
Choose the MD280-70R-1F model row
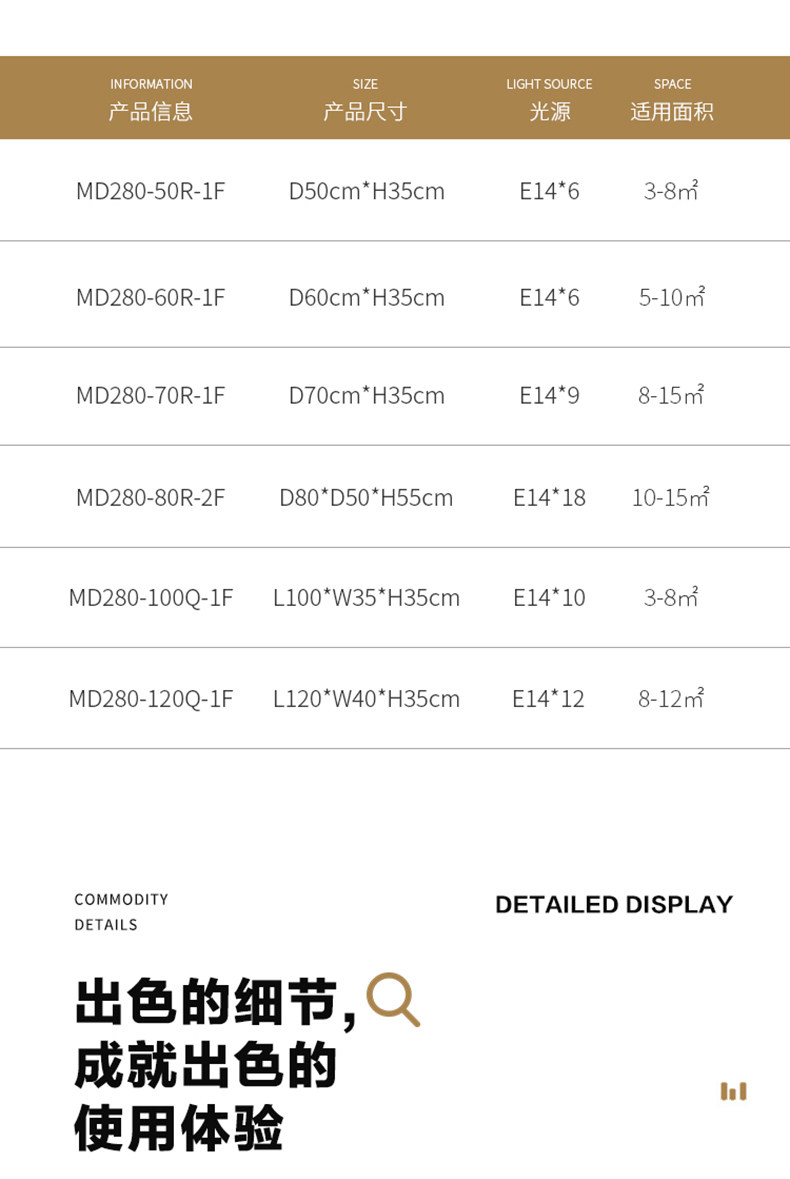[151, 396]
